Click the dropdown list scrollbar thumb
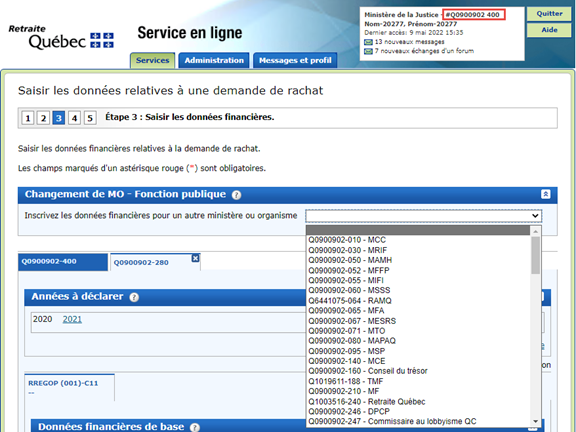576x432 pixels. [536, 255]
